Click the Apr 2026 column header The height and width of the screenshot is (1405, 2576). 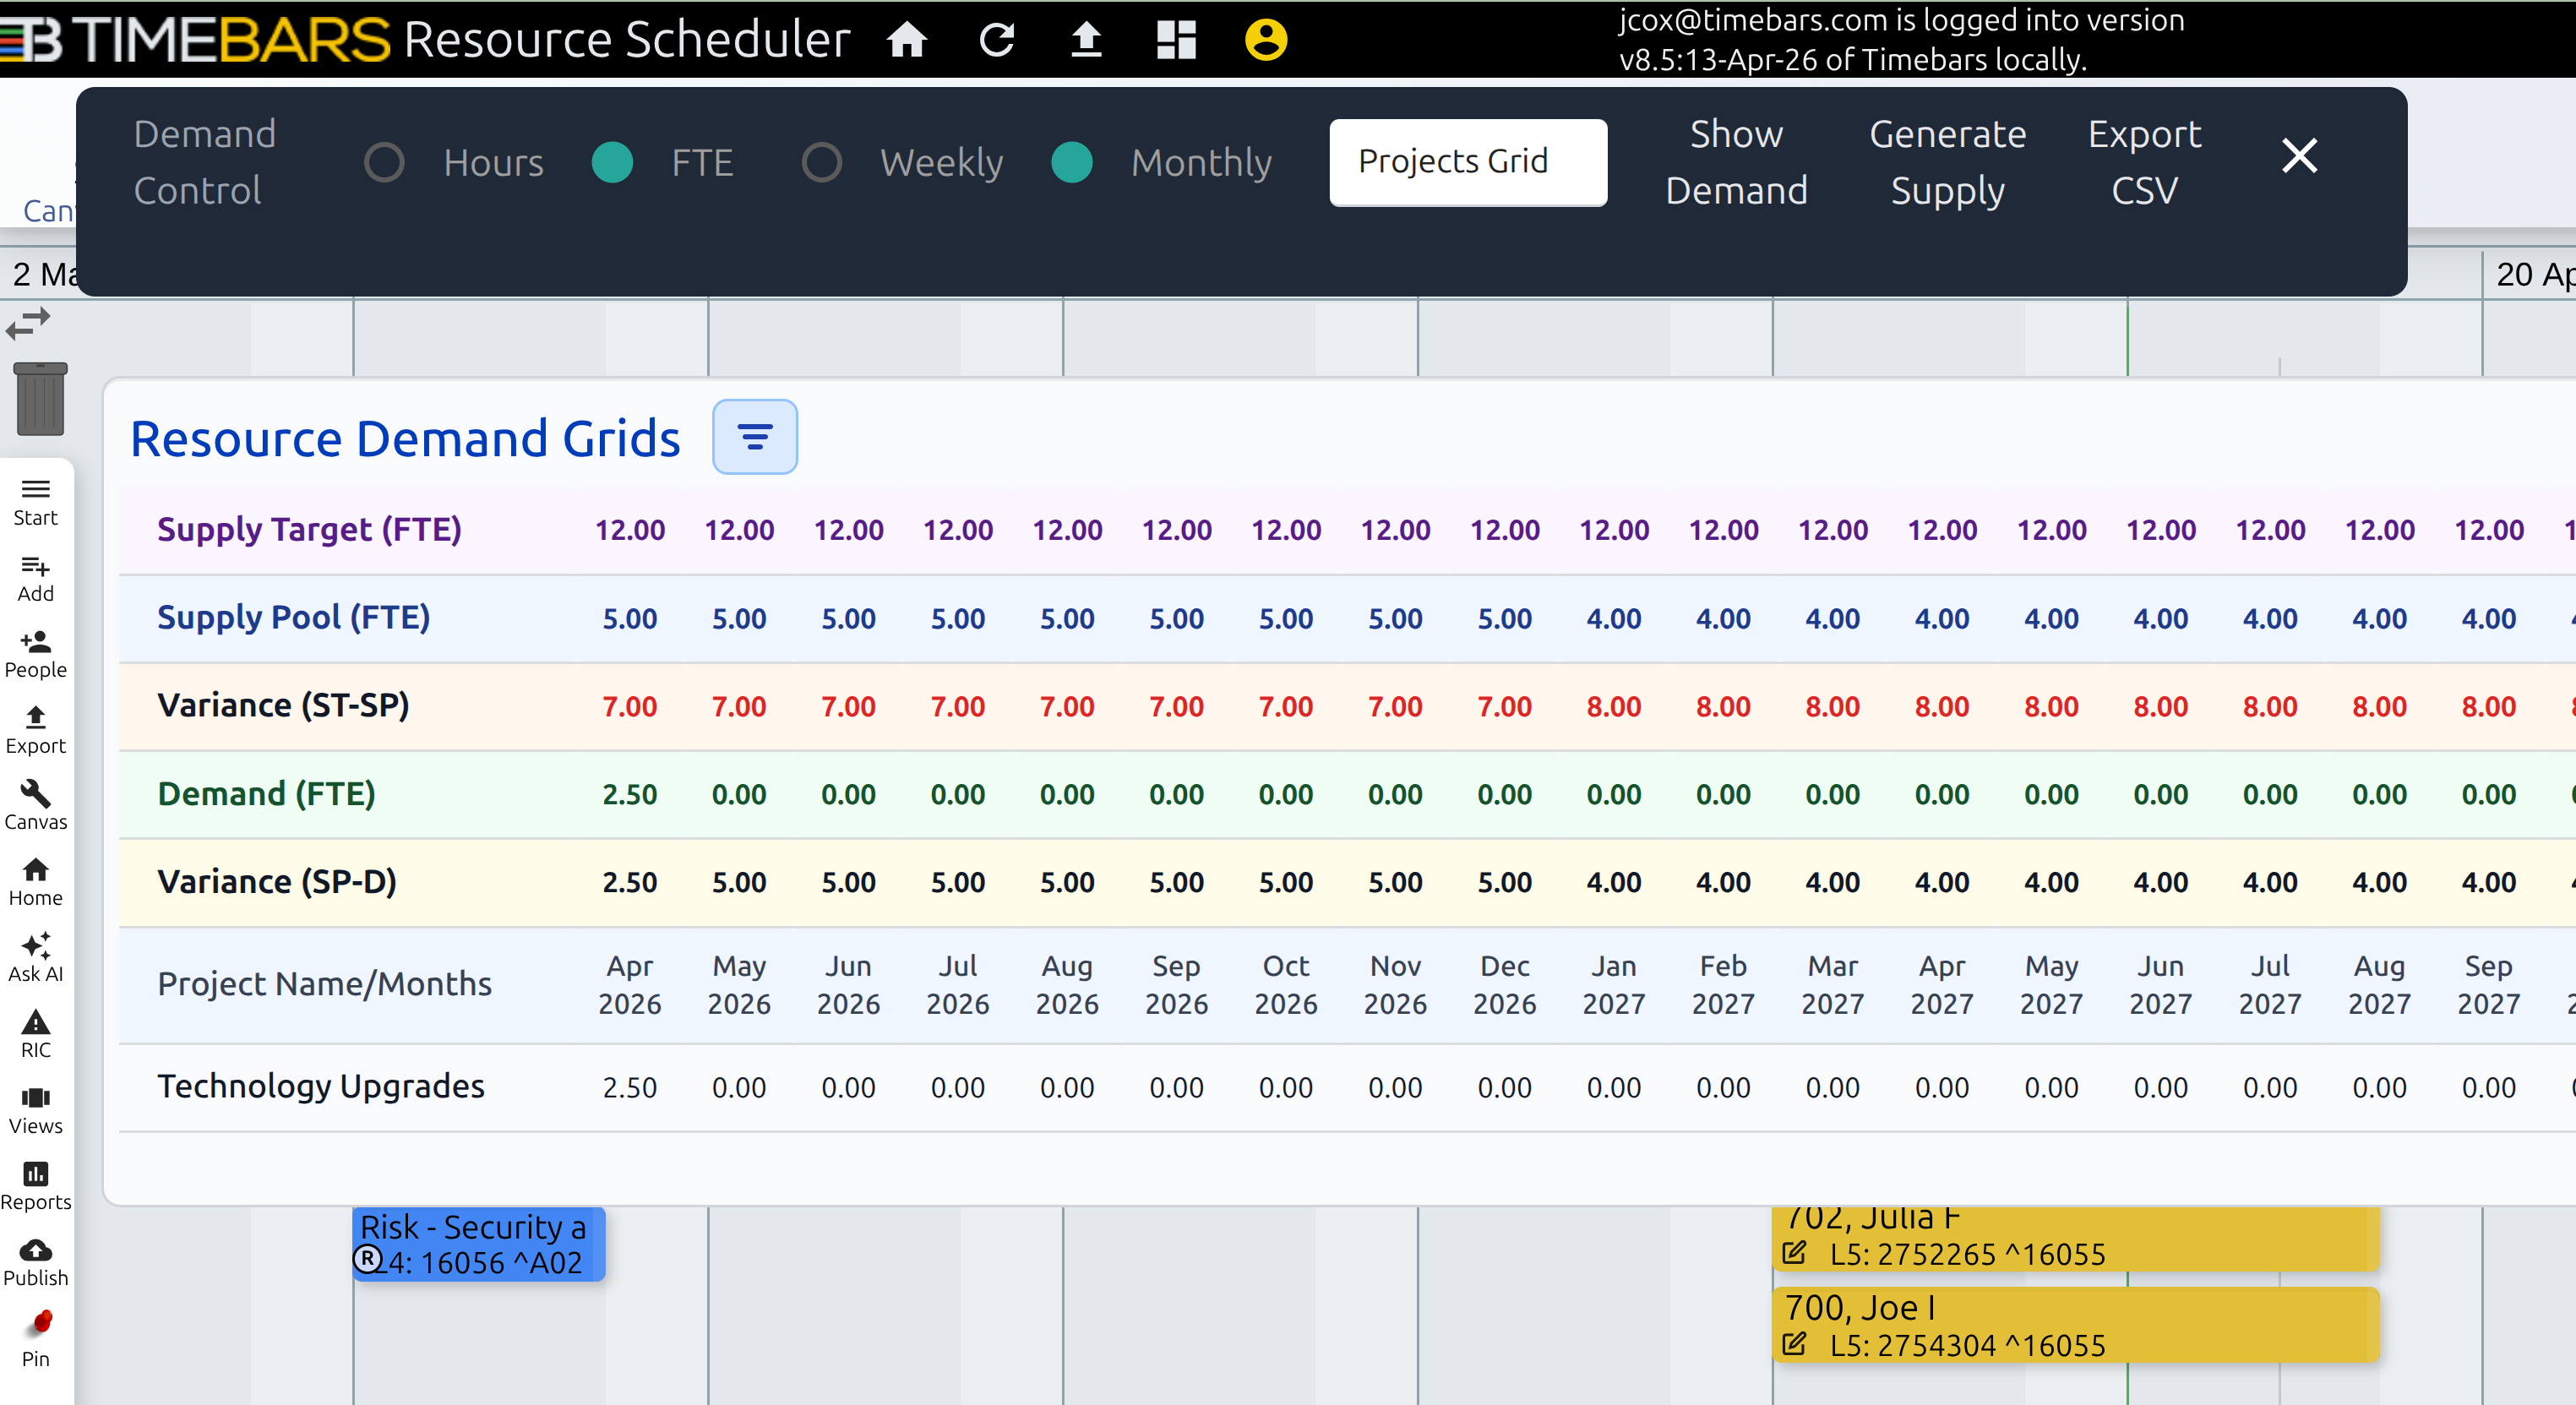pos(630,985)
